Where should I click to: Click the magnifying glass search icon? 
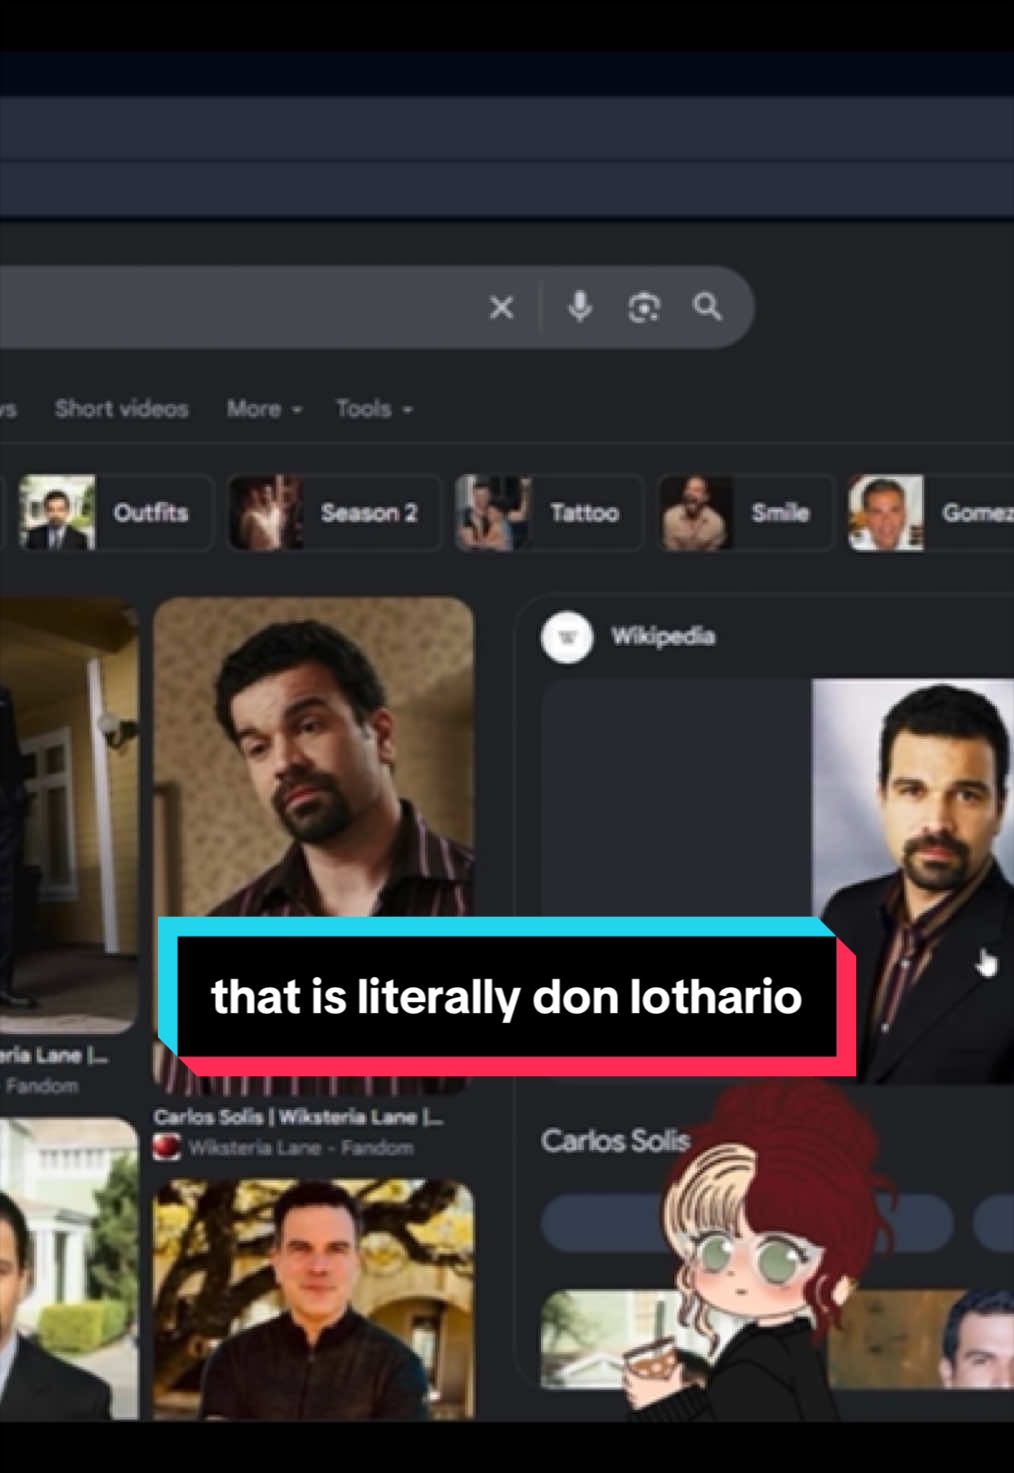707,307
